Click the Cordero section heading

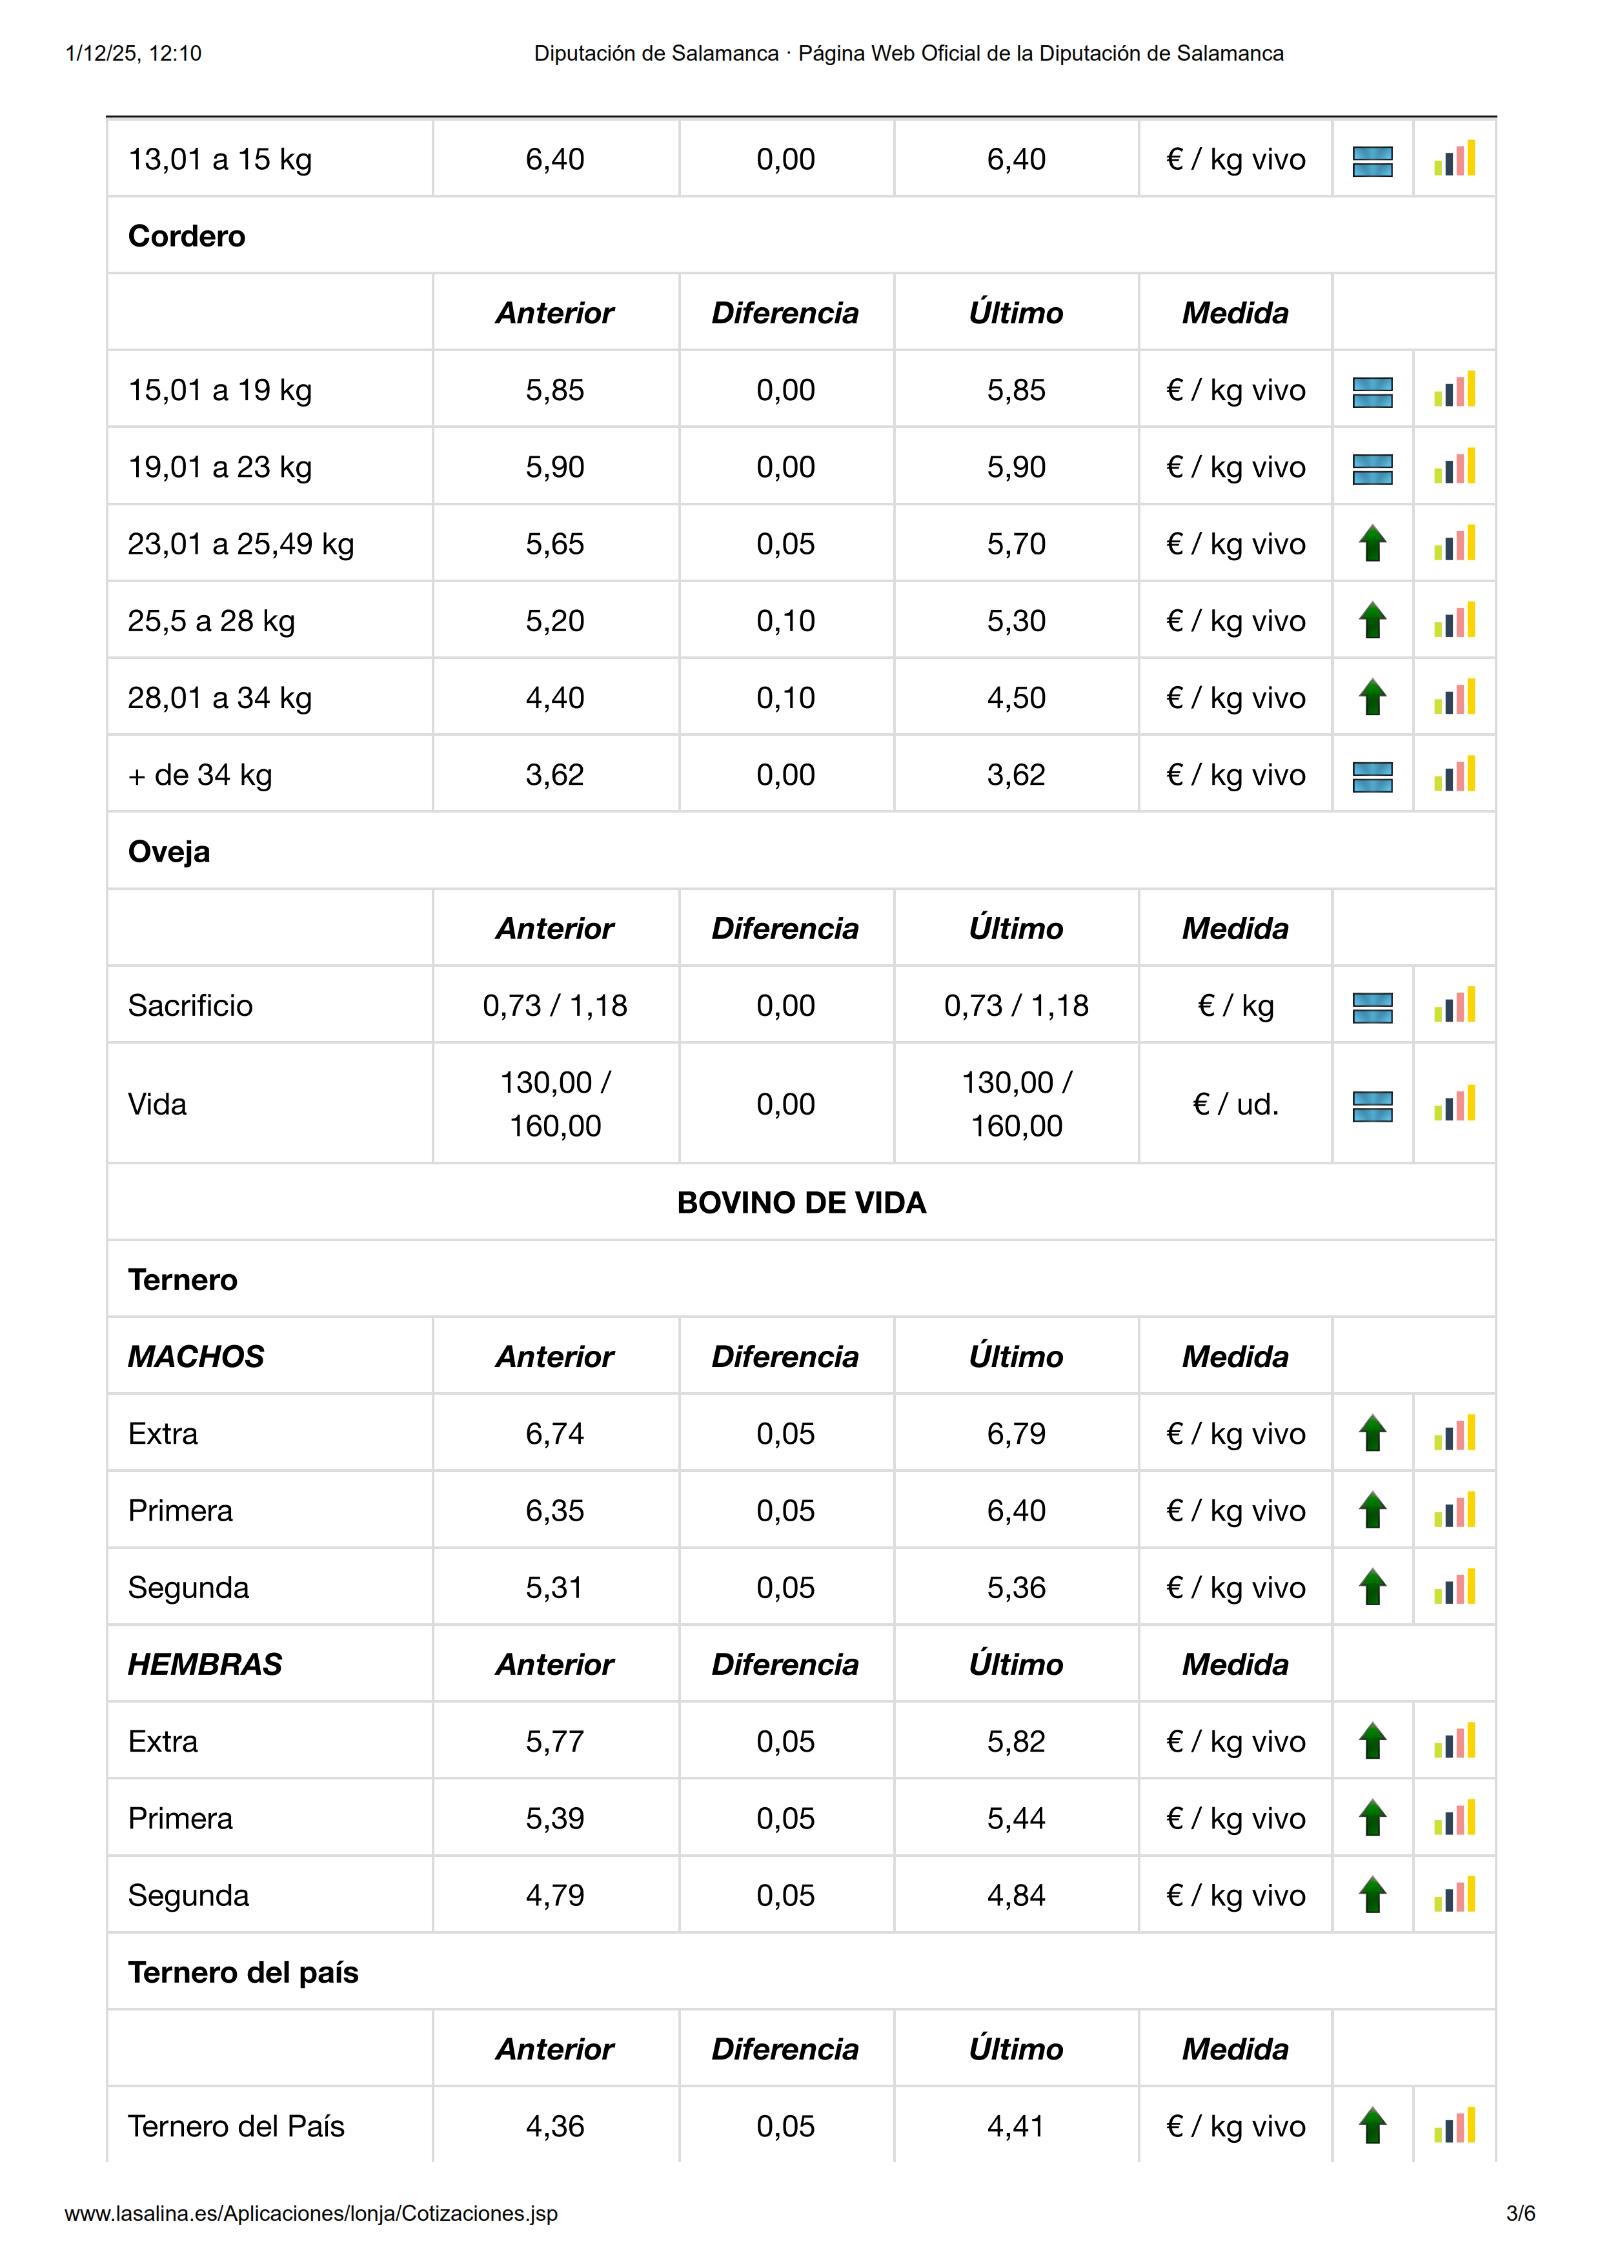point(187,237)
